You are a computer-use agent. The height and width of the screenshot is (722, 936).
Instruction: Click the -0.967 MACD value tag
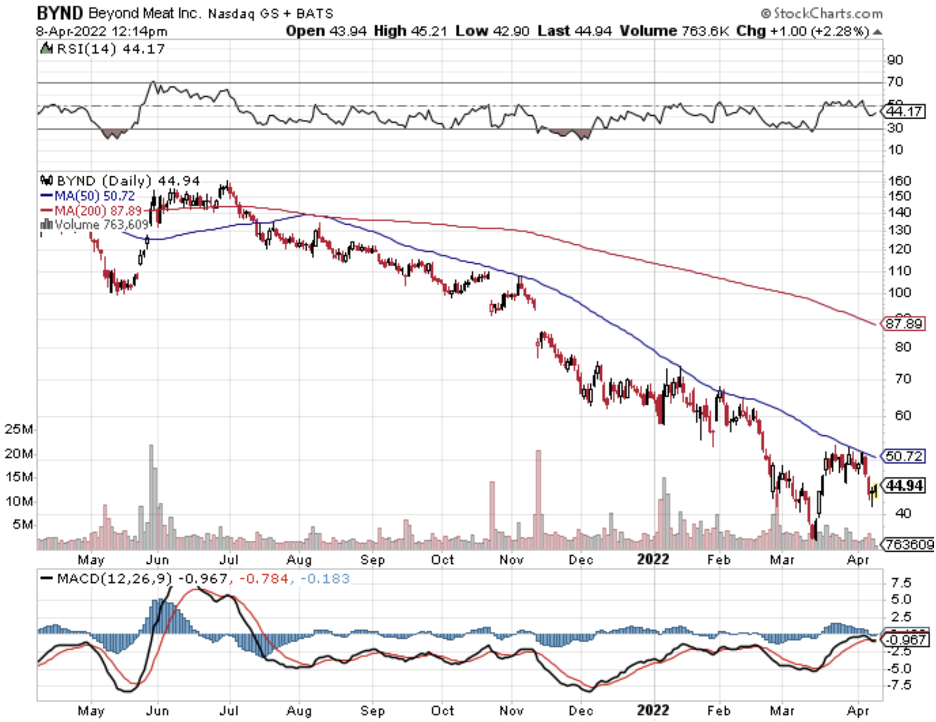(906, 640)
